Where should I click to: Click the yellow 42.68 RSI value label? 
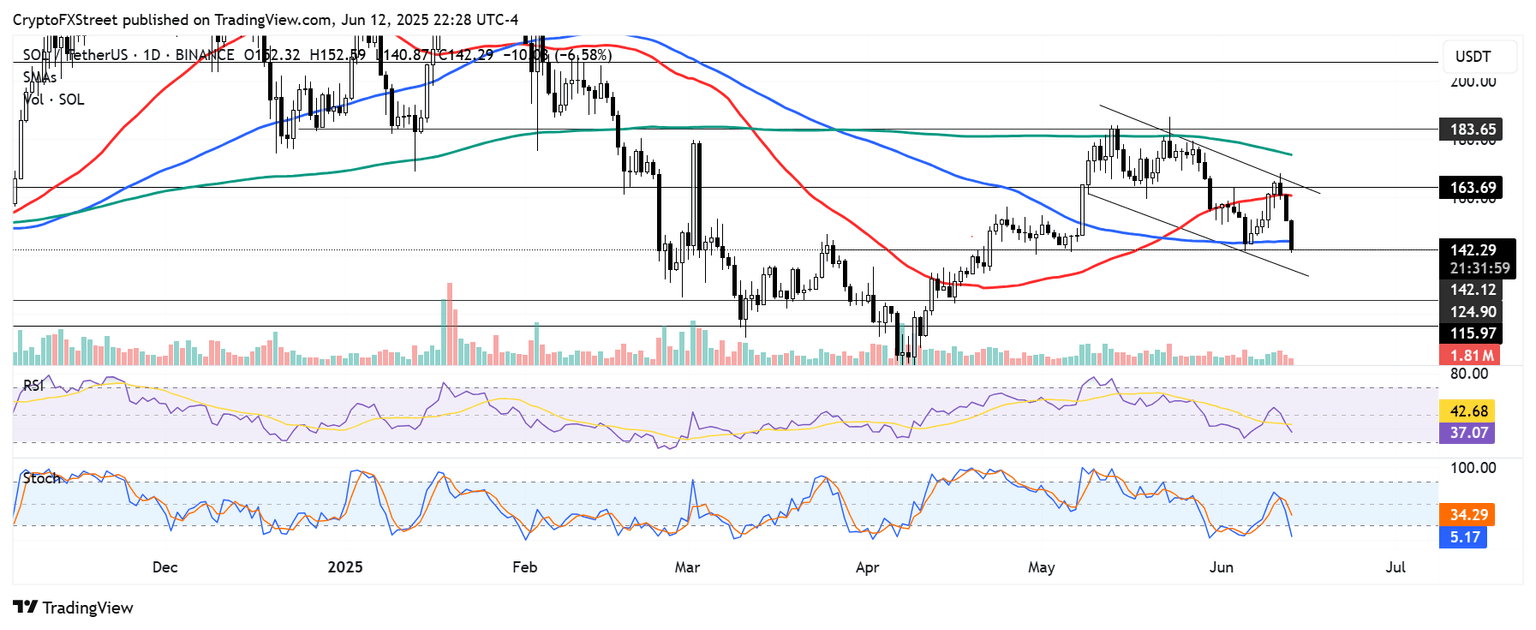pos(1467,410)
